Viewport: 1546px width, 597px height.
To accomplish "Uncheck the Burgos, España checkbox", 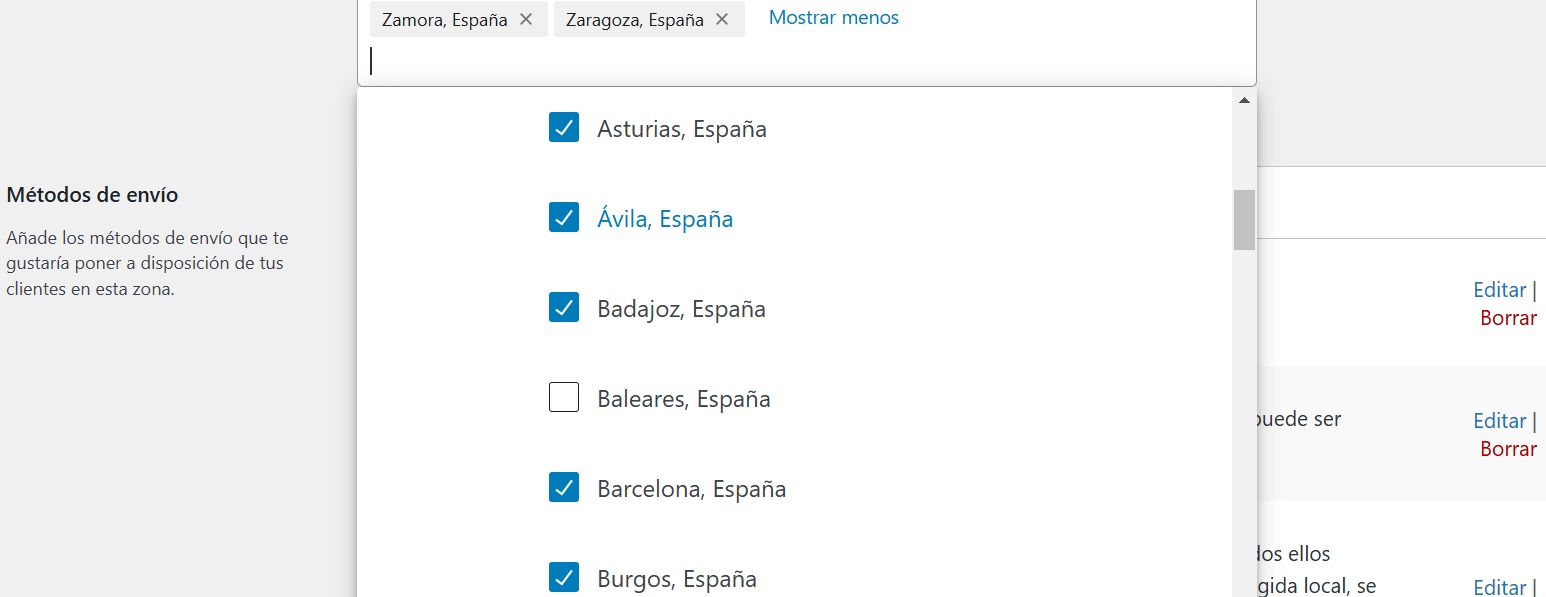I will click(x=564, y=577).
